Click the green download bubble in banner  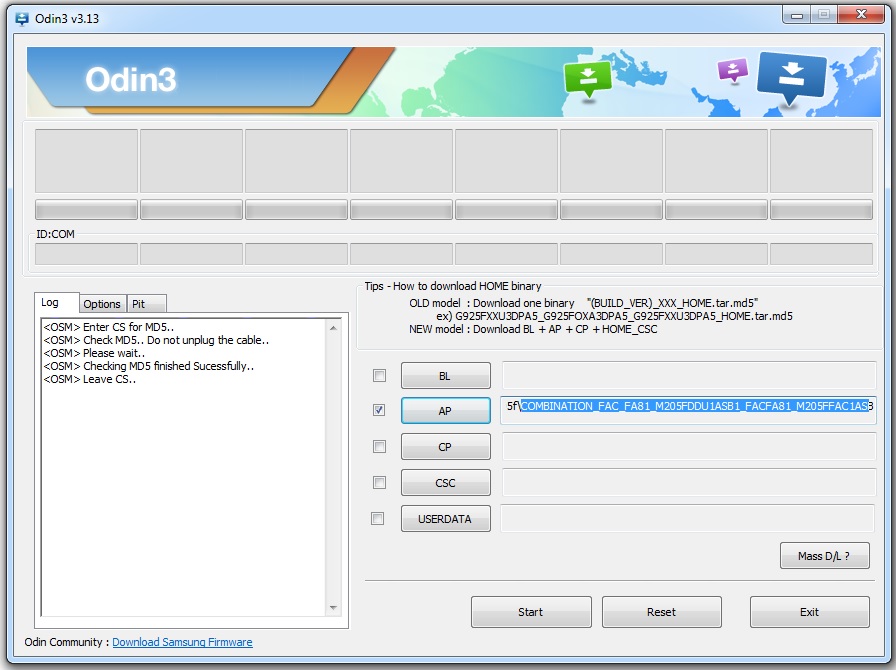587,78
